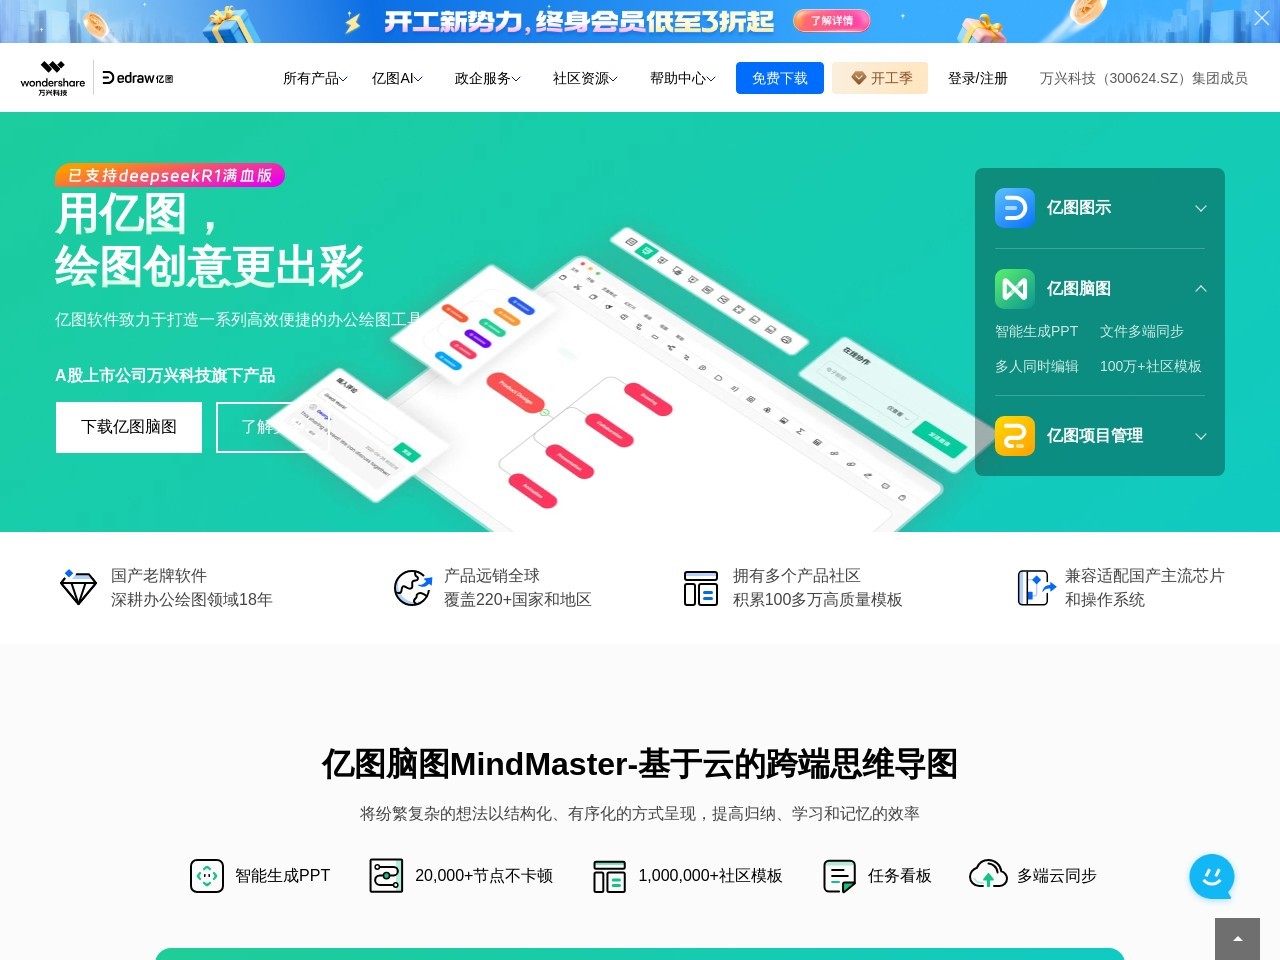Click 兼容适配国产主流芯片 text
The height and width of the screenshot is (960, 1280).
tap(1145, 576)
